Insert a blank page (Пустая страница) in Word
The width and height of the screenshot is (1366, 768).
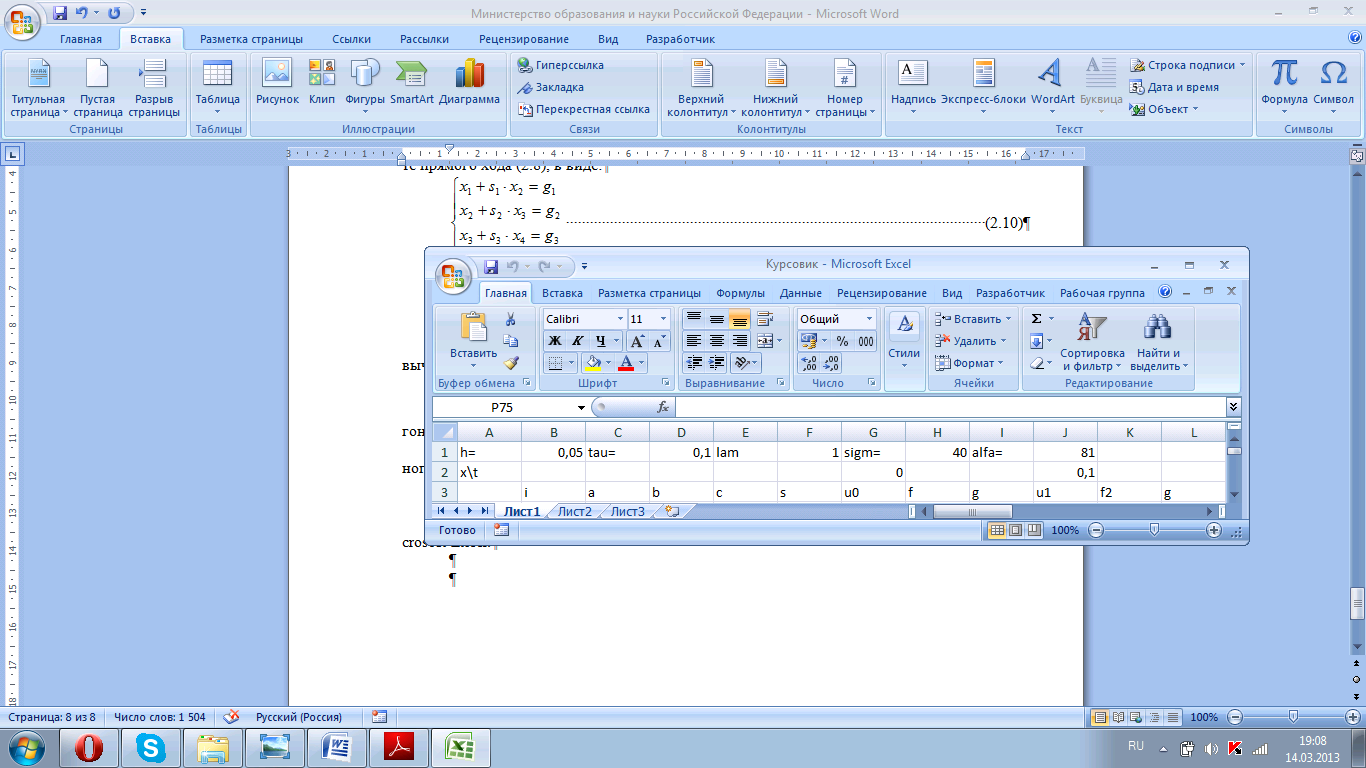coord(97,88)
